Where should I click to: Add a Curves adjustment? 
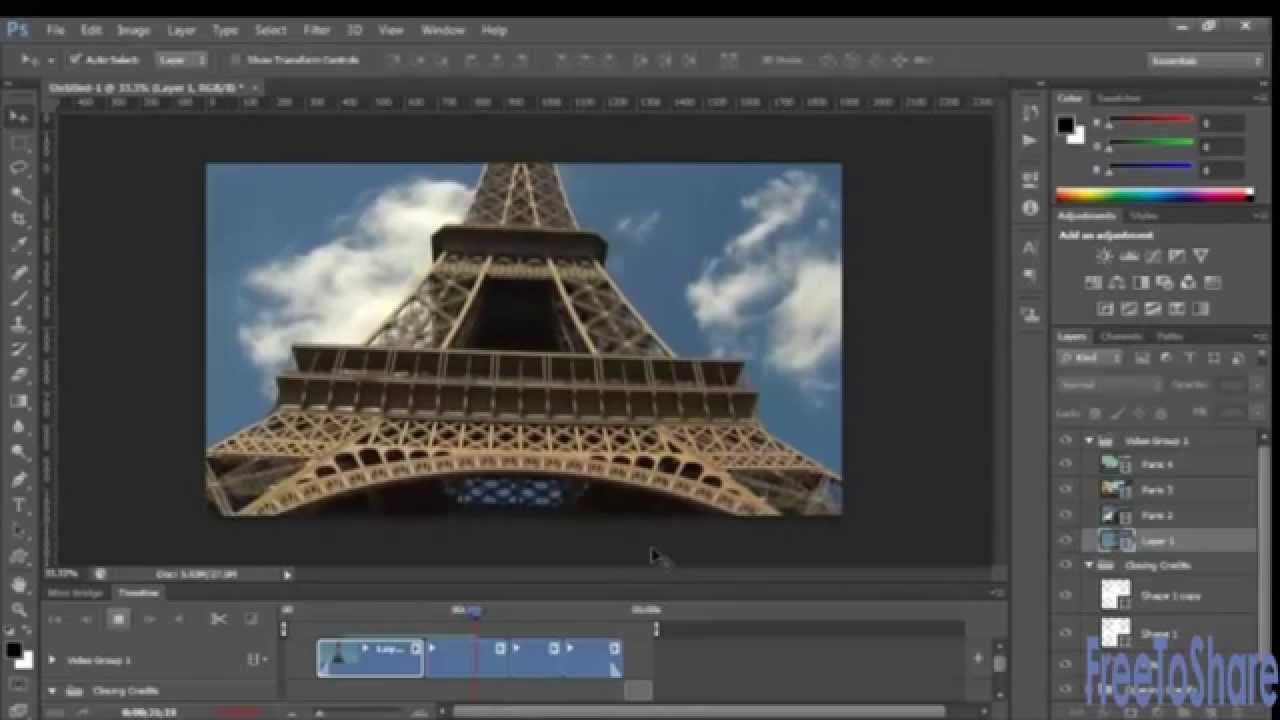click(1153, 257)
